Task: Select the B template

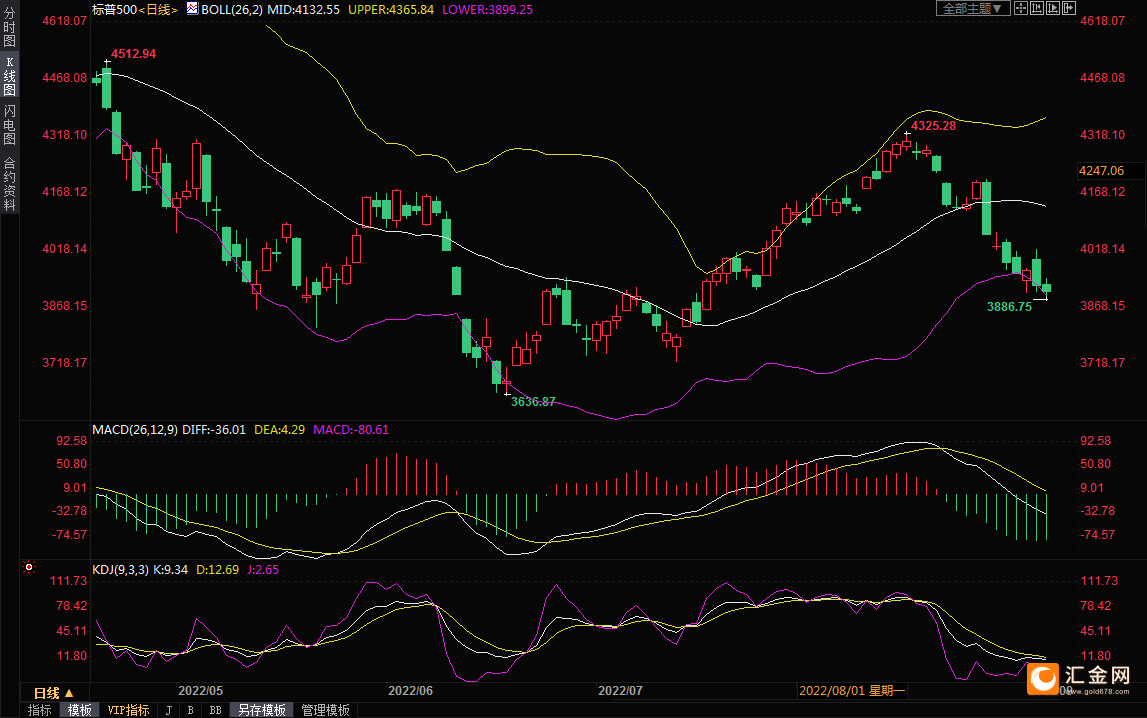Action: click(x=190, y=710)
